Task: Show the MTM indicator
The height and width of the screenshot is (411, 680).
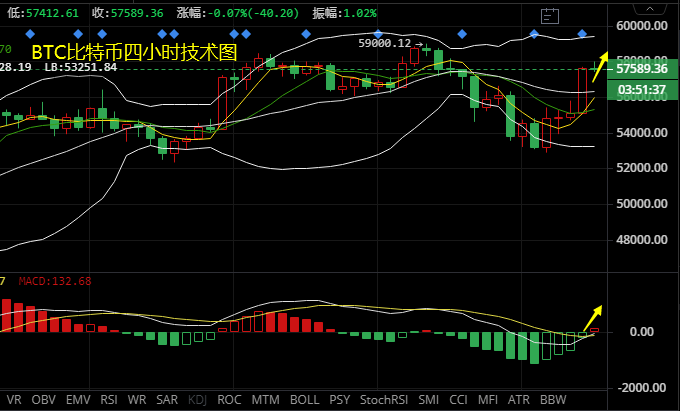Action: point(265,399)
